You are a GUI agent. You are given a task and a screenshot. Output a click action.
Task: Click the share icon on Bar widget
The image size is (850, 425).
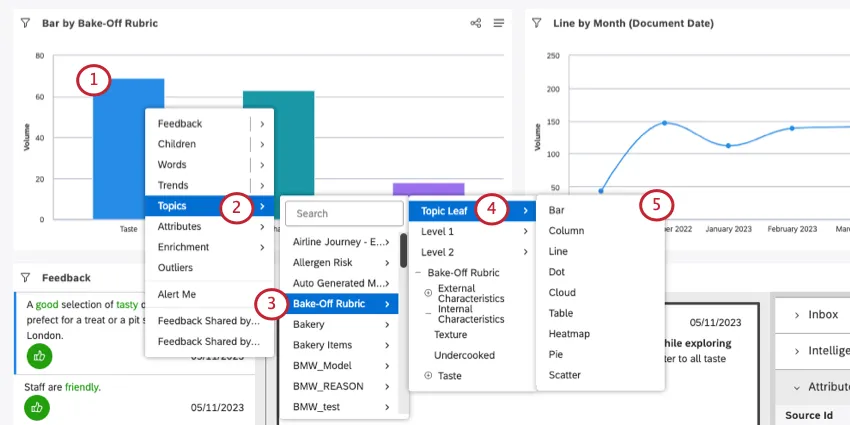(x=476, y=23)
